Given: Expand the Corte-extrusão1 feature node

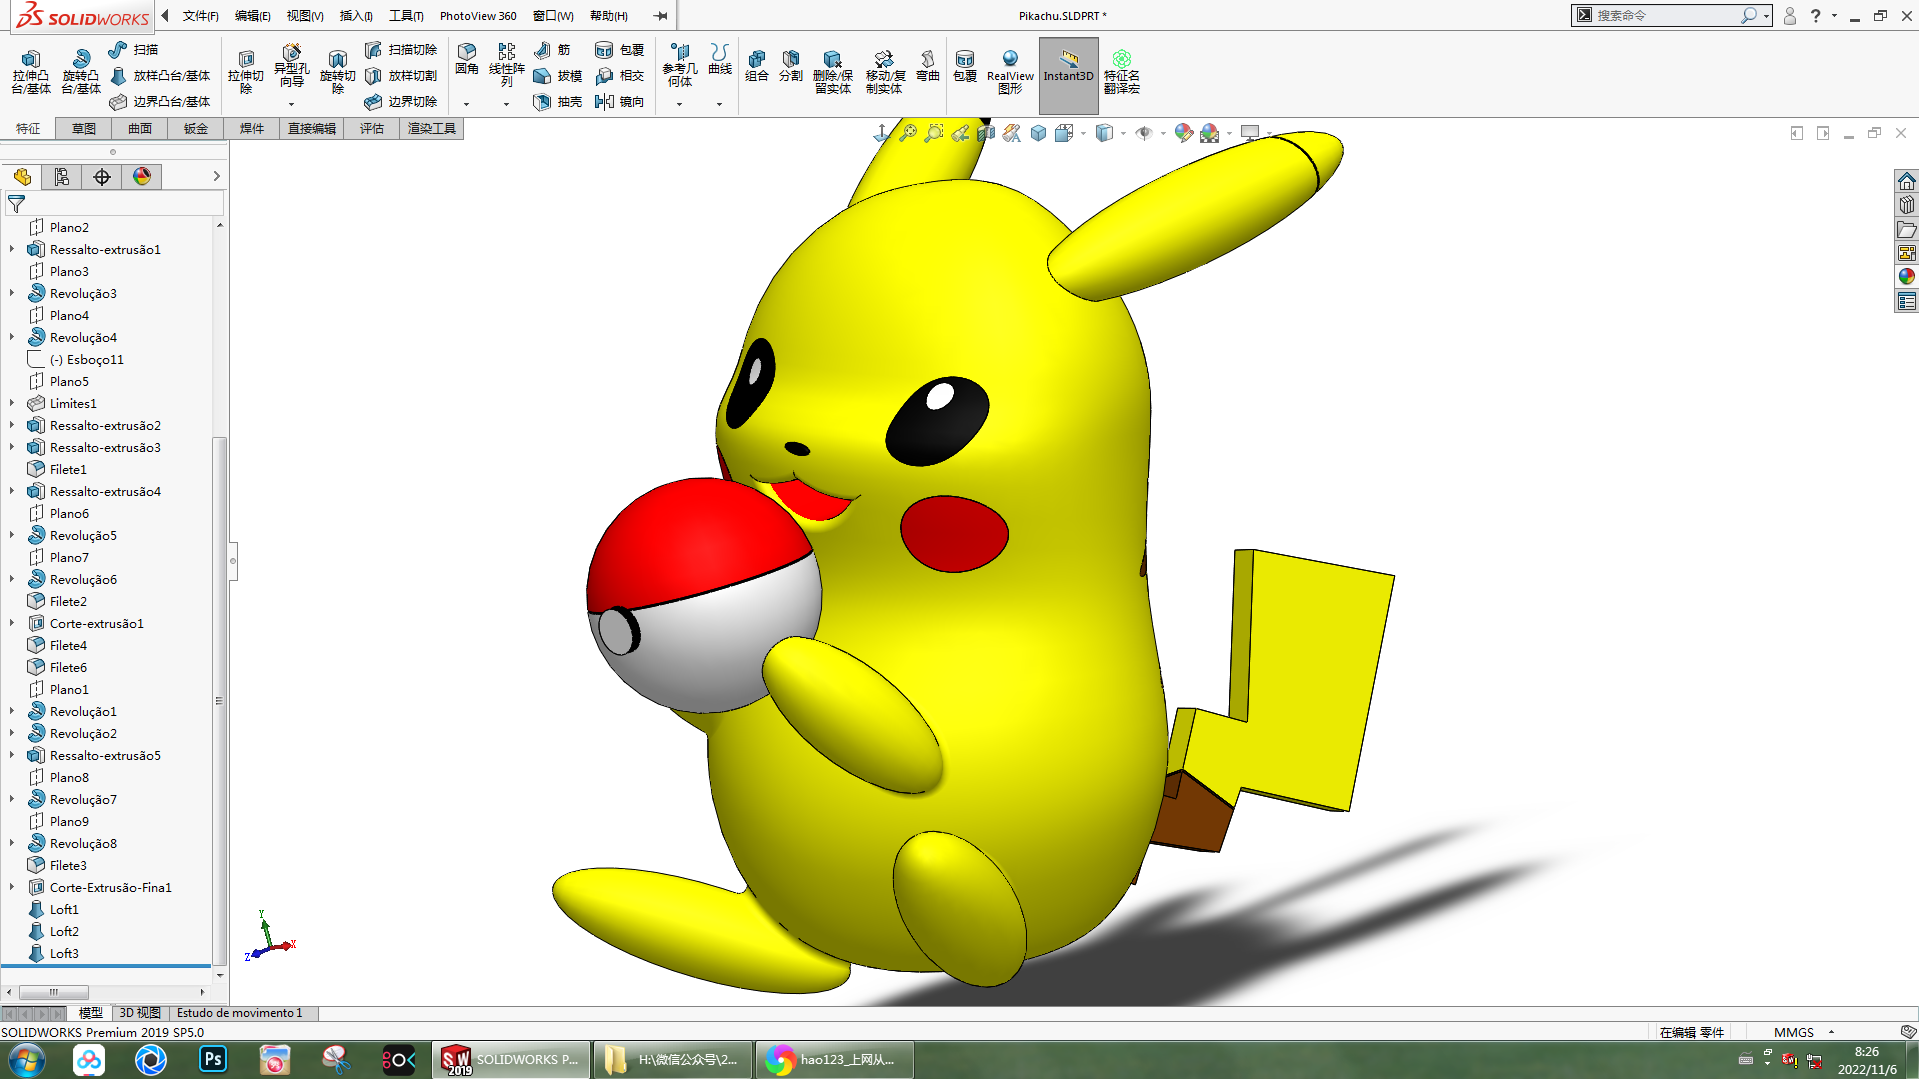Looking at the screenshot, I should [12, 623].
